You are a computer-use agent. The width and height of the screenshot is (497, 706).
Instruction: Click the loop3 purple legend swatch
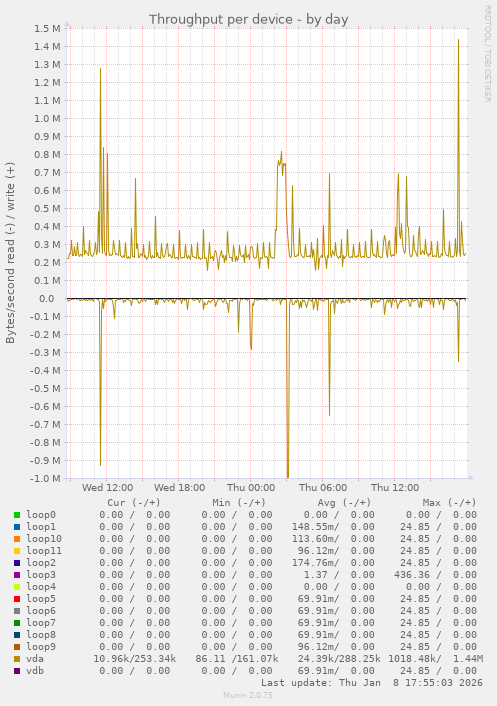pyautogui.click(x=17, y=575)
